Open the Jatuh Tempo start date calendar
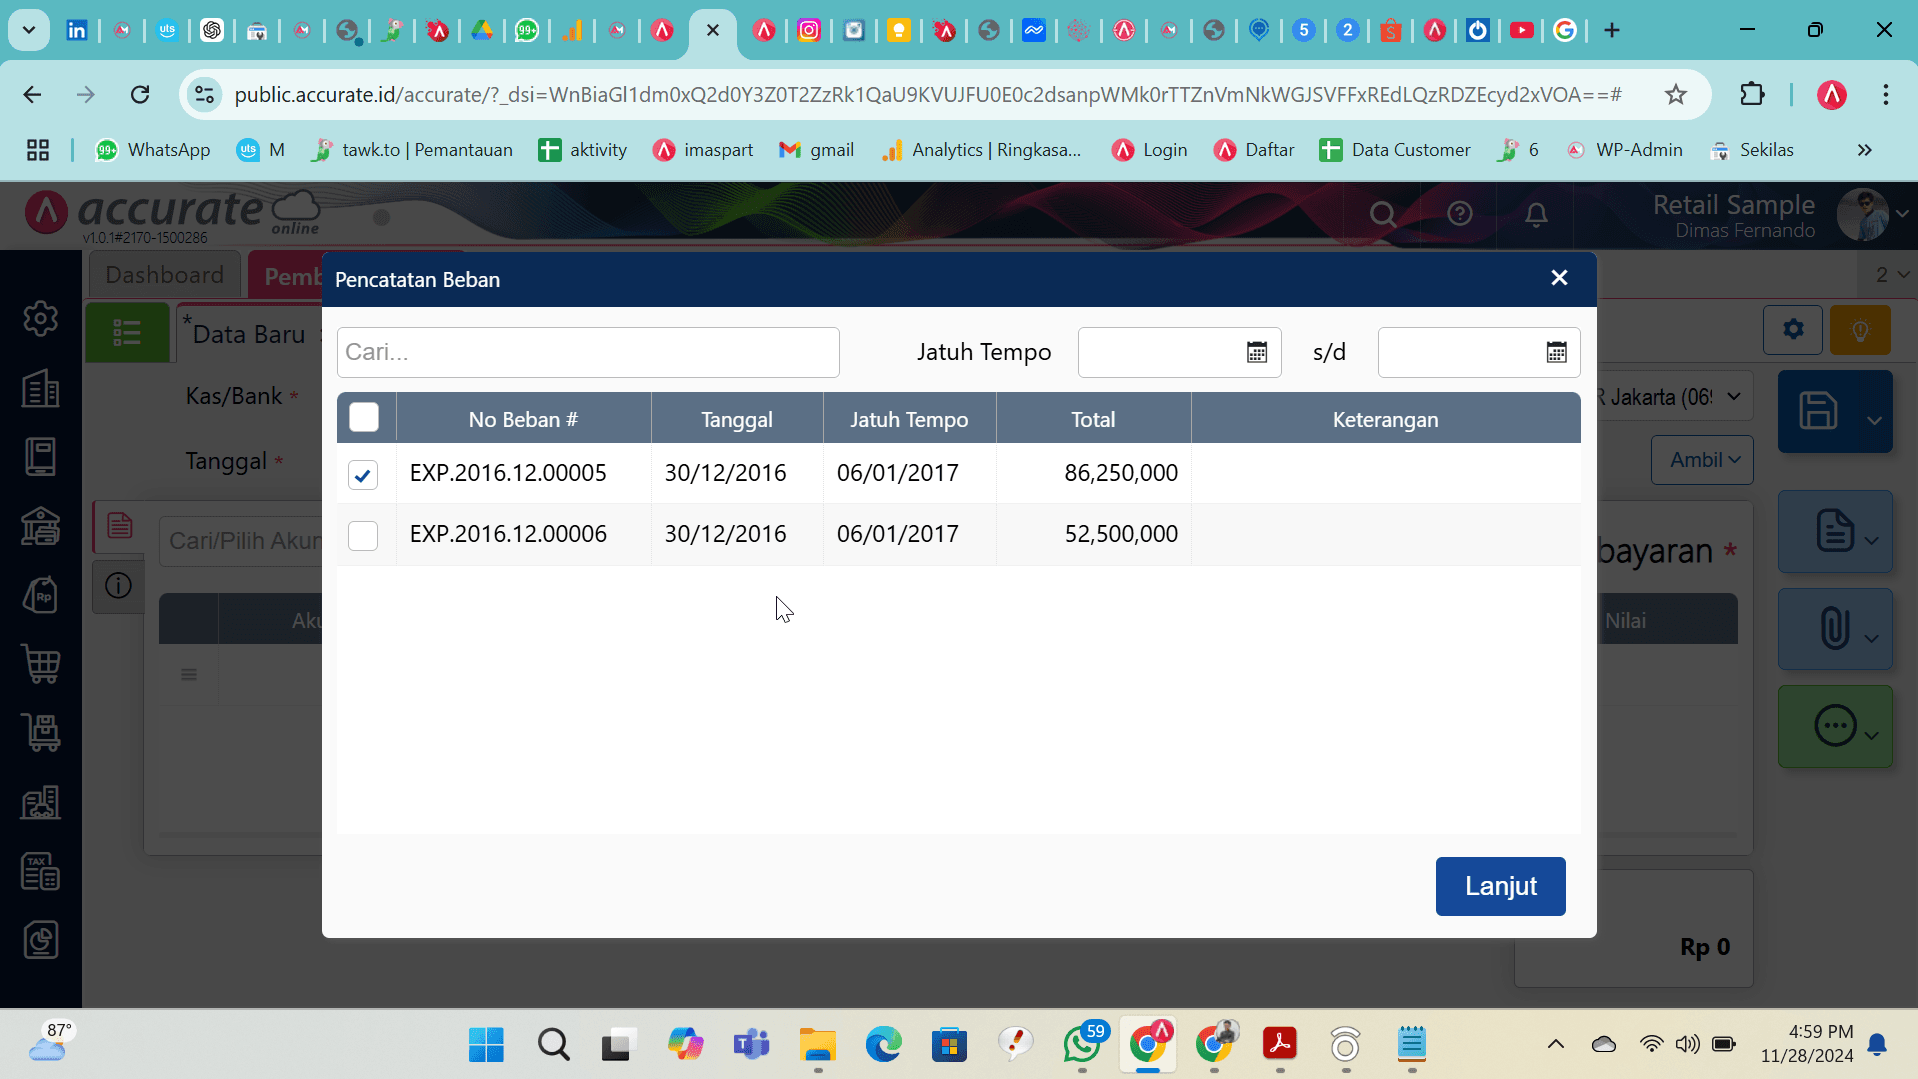Image resolution: width=1918 pixels, height=1079 pixels. point(1256,352)
